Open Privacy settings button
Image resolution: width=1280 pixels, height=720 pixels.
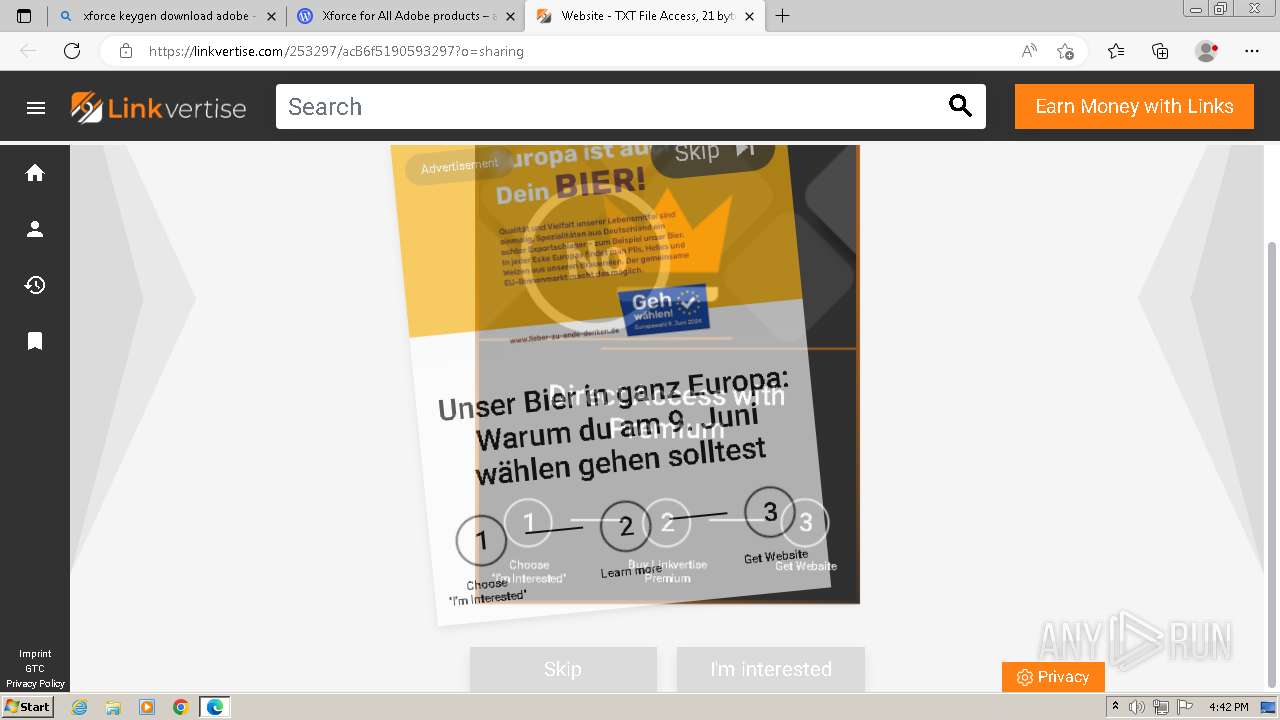click(1053, 677)
